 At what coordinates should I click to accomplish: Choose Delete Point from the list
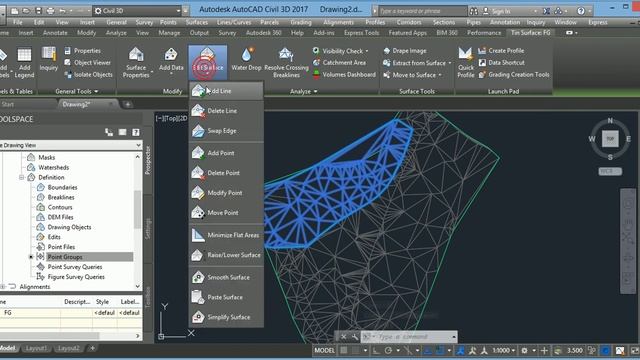(x=226, y=173)
